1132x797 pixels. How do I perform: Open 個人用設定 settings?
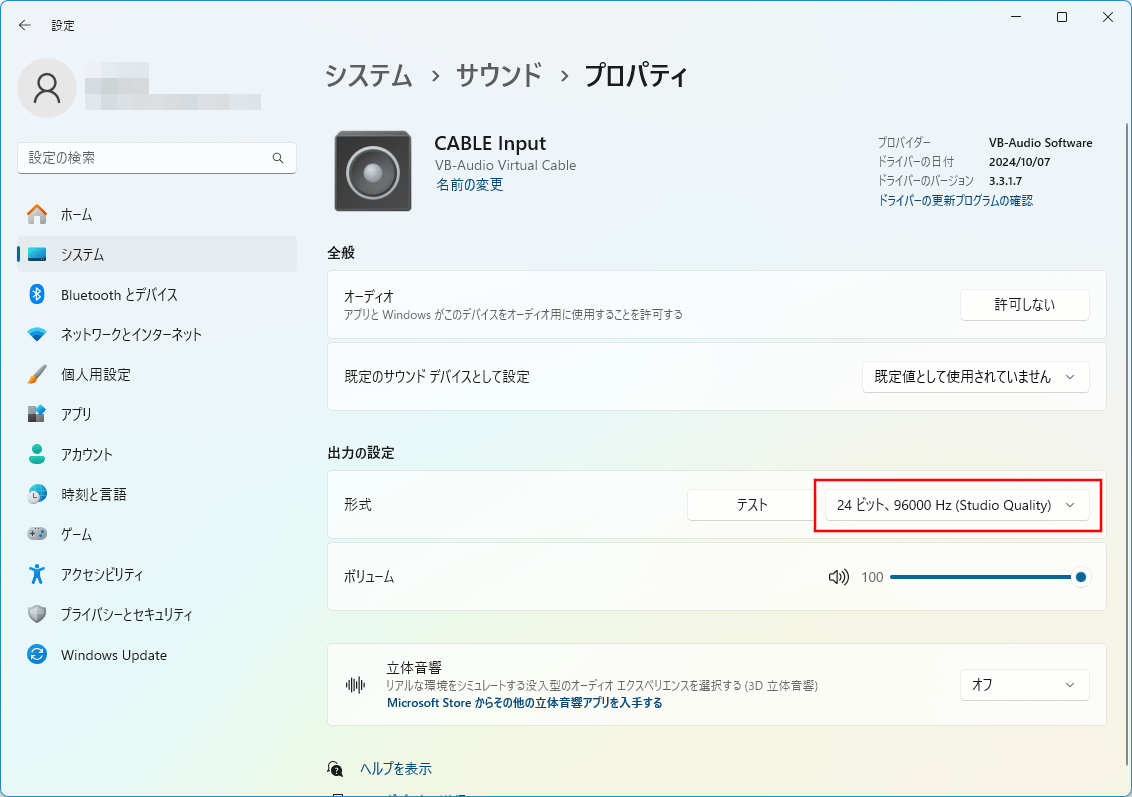(x=157, y=375)
